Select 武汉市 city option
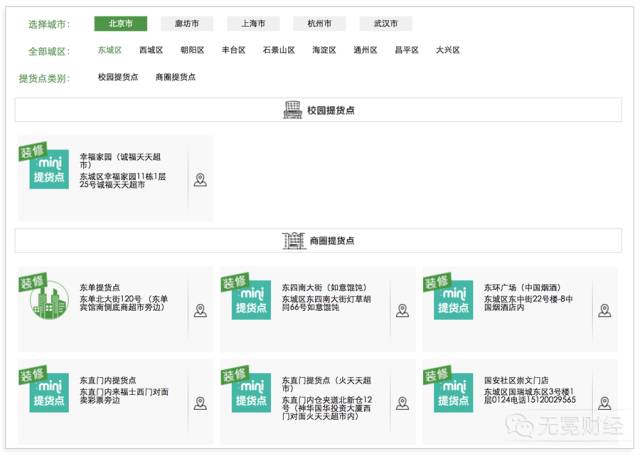This screenshot has width=640, height=459. [385, 24]
